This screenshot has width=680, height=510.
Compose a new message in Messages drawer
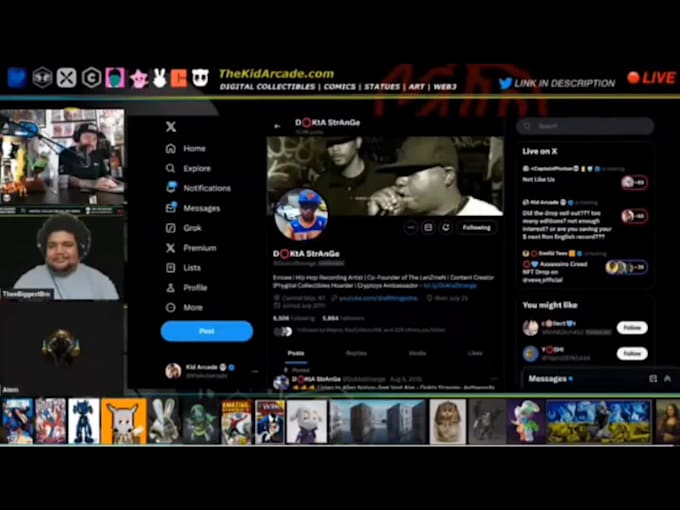pos(653,379)
